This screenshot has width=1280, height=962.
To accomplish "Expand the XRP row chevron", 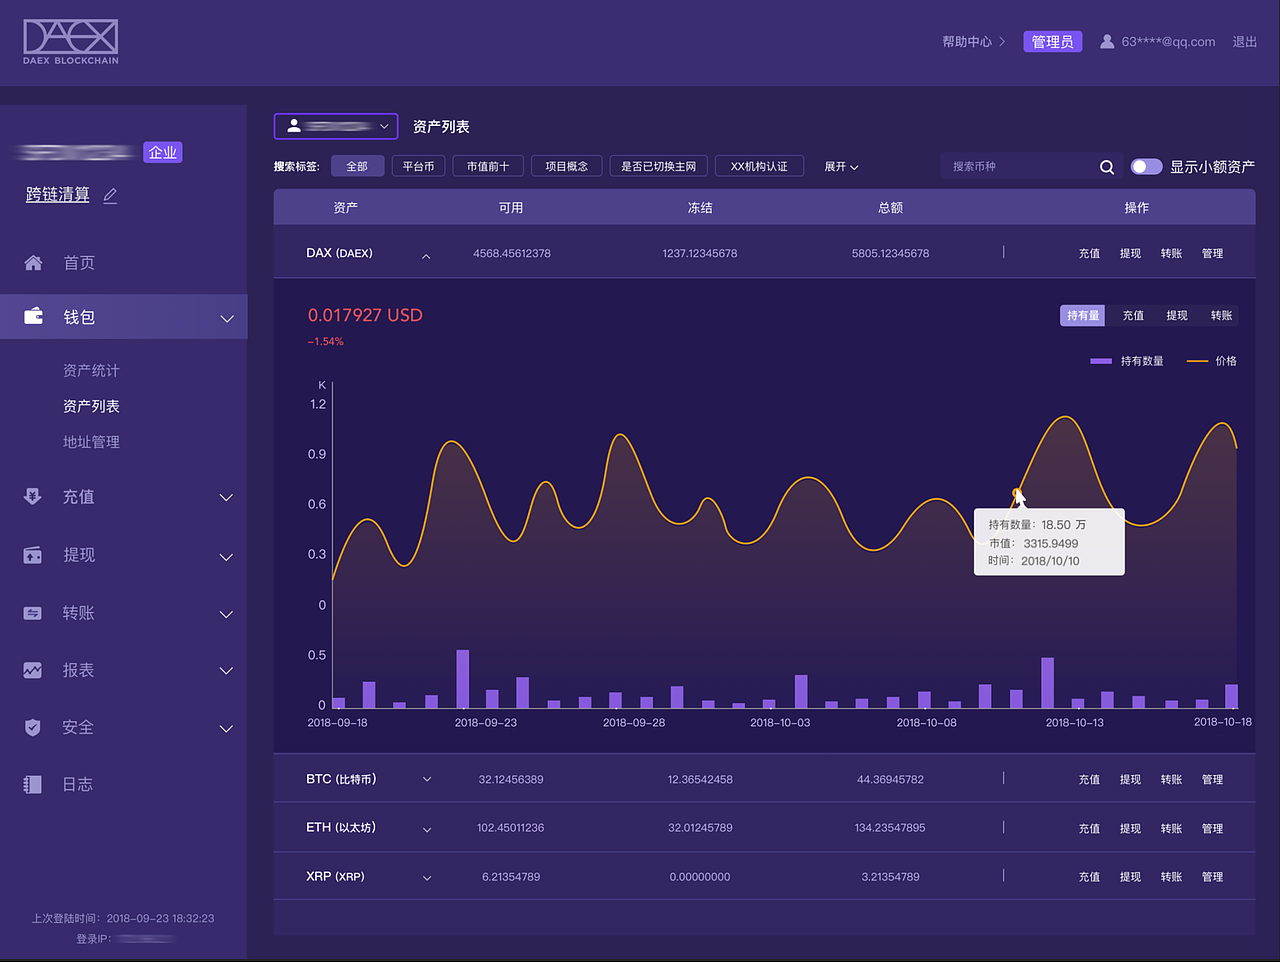I will (x=427, y=878).
